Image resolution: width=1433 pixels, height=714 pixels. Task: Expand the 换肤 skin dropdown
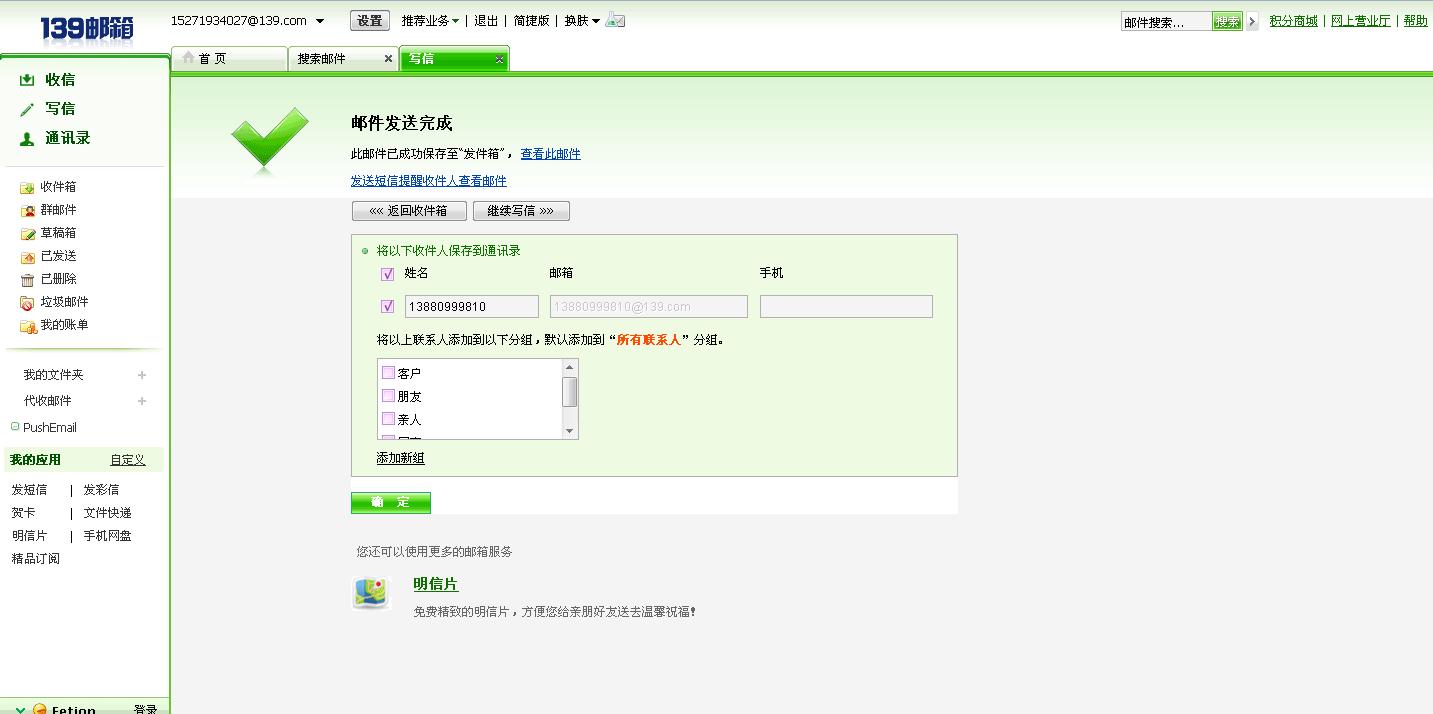click(x=596, y=21)
